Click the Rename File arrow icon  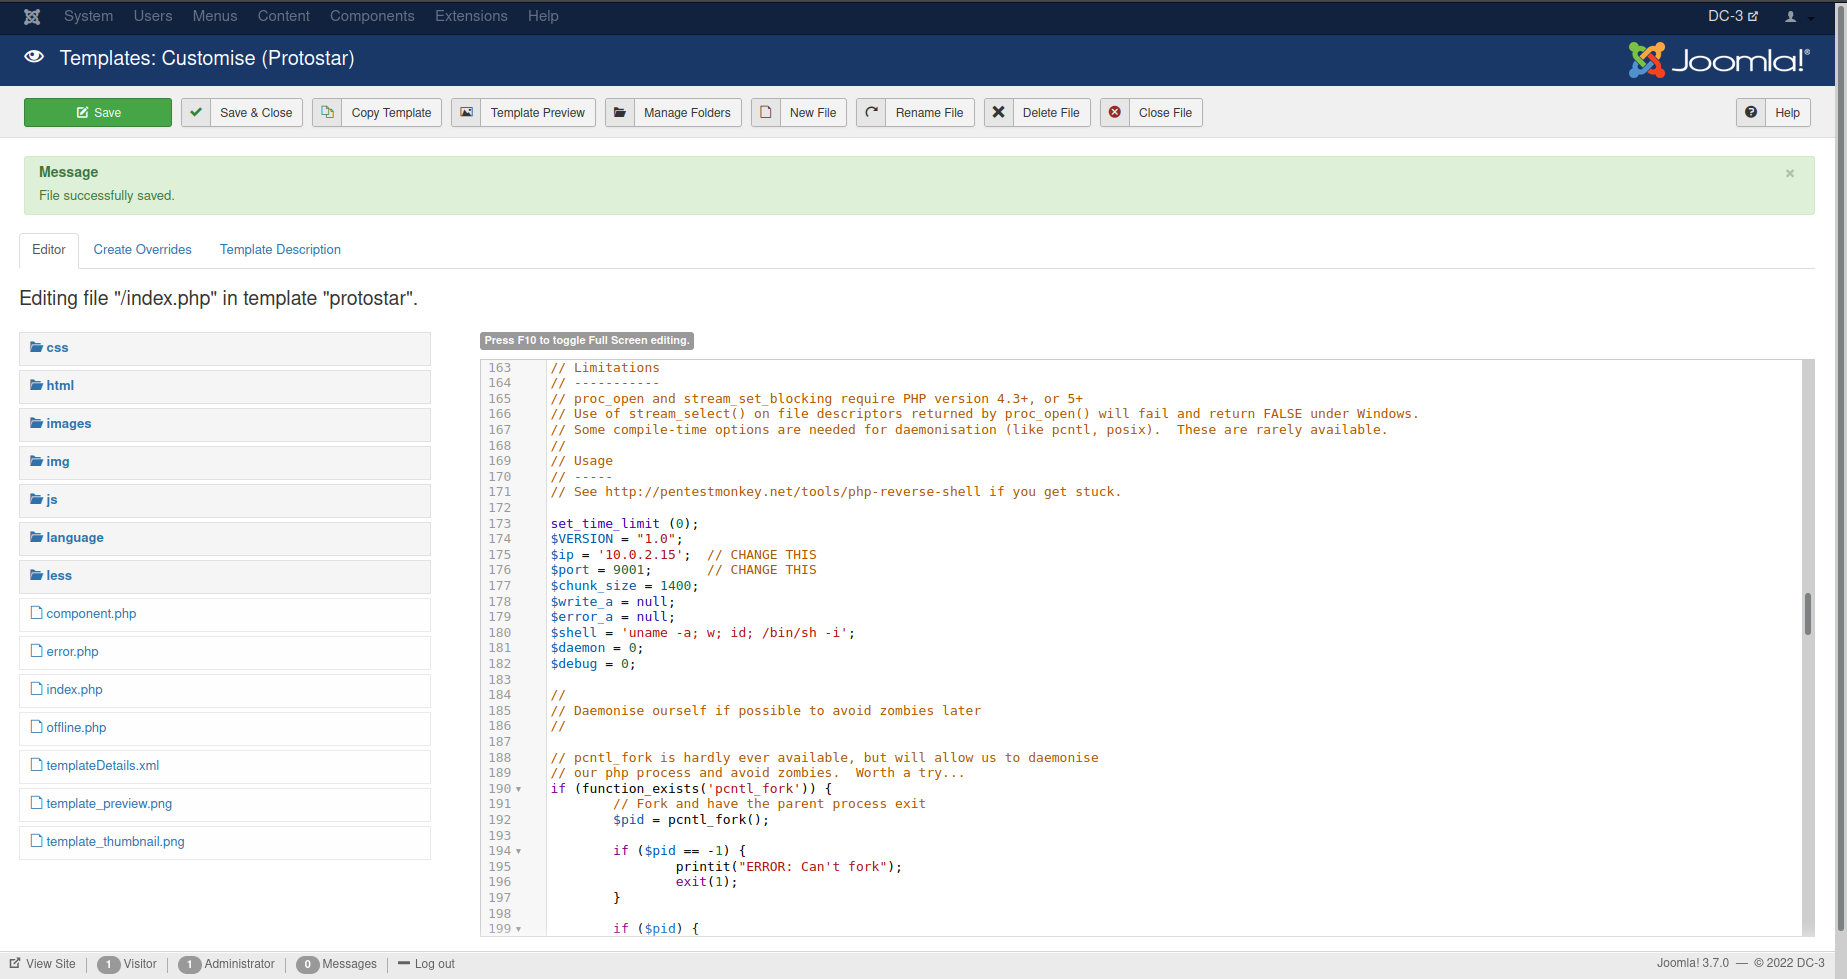(x=871, y=112)
